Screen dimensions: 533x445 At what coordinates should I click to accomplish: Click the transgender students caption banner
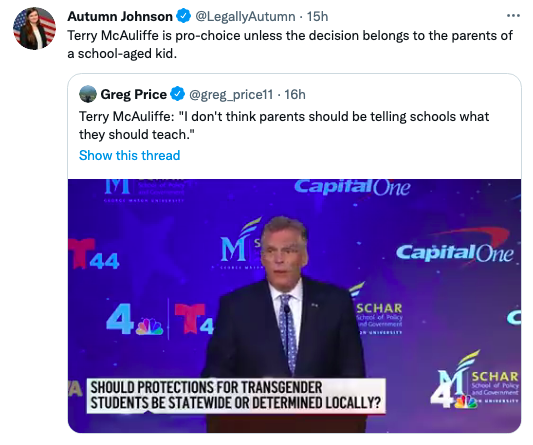pyautogui.click(x=236, y=396)
